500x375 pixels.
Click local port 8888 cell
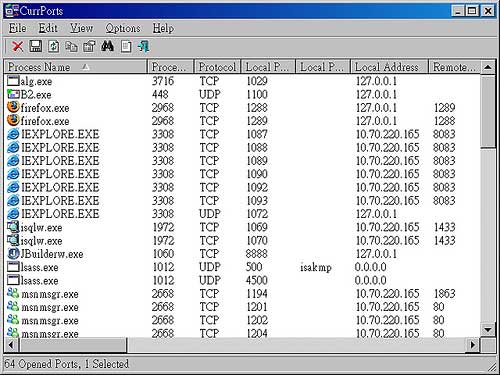pos(256,254)
